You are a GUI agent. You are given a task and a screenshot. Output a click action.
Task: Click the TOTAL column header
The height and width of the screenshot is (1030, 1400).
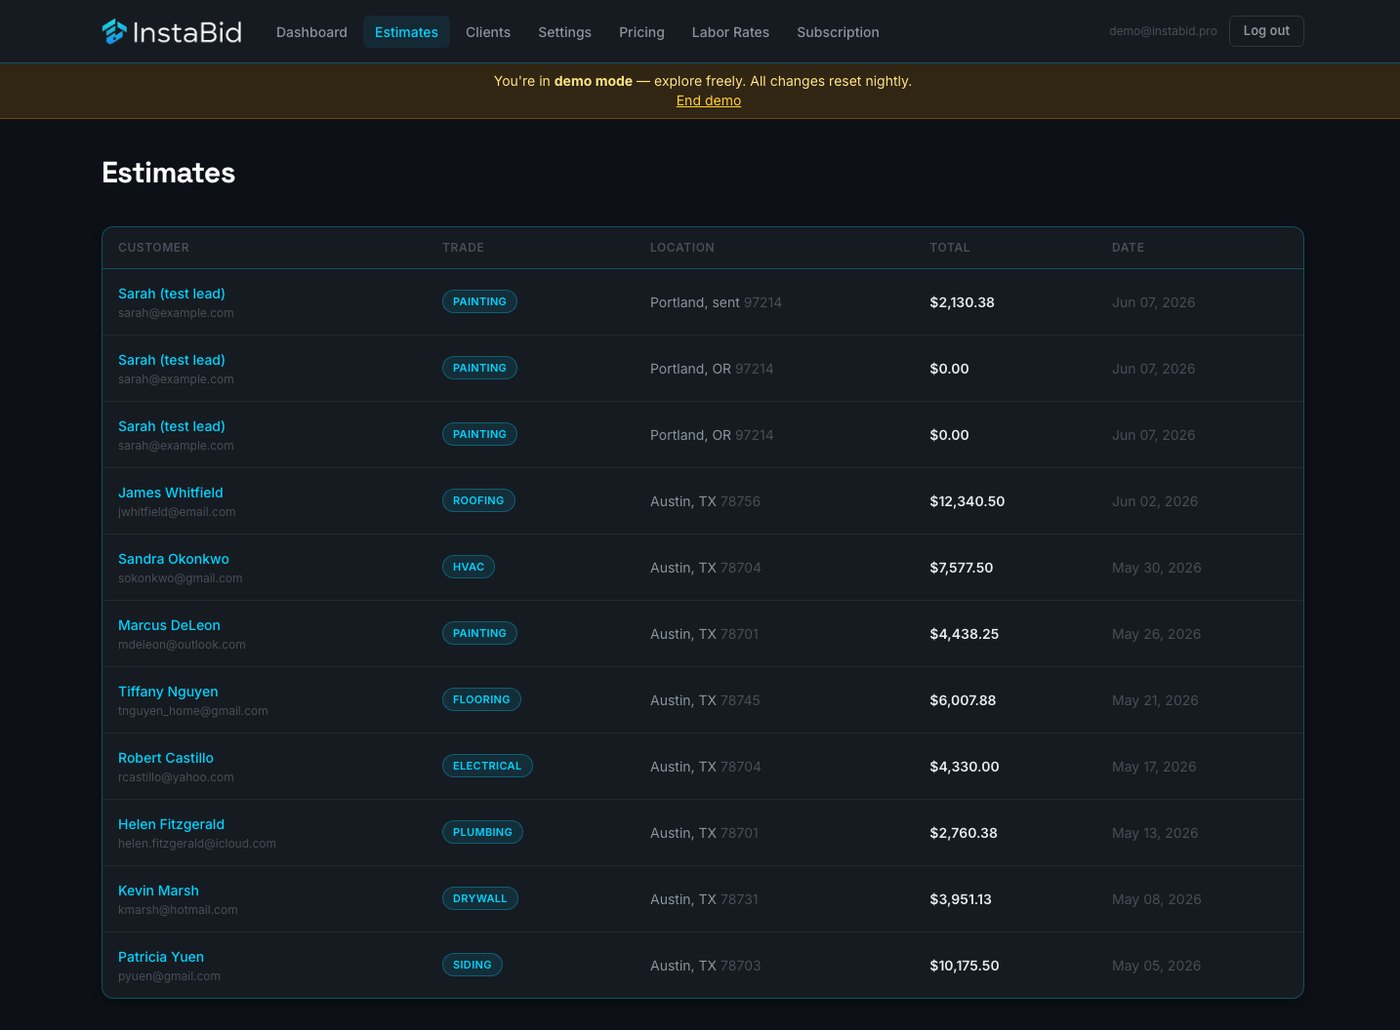click(949, 247)
